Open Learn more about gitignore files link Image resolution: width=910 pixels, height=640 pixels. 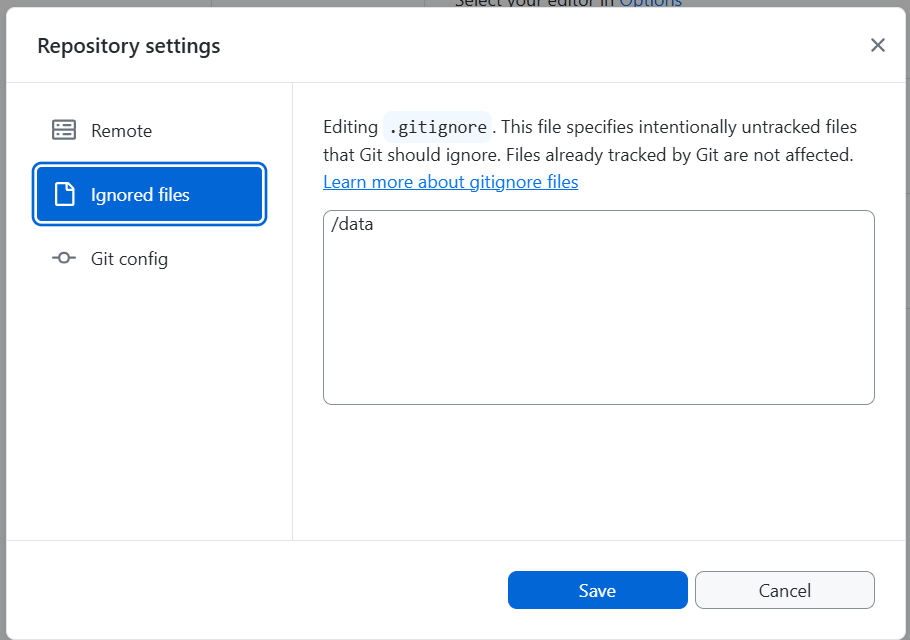[450, 182]
